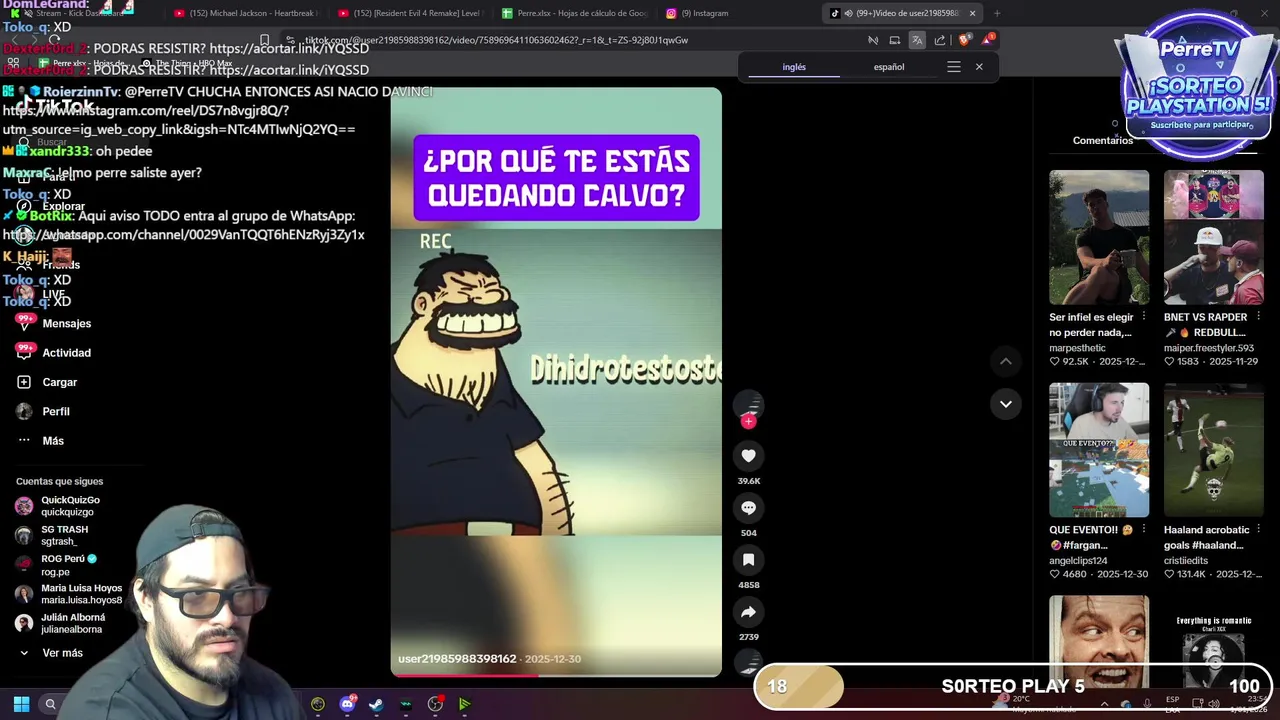This screenshot has width=1280, height=720.
Task: Open the BNET VS RAPDER video thumbnail
Action: coord(1213,237)
